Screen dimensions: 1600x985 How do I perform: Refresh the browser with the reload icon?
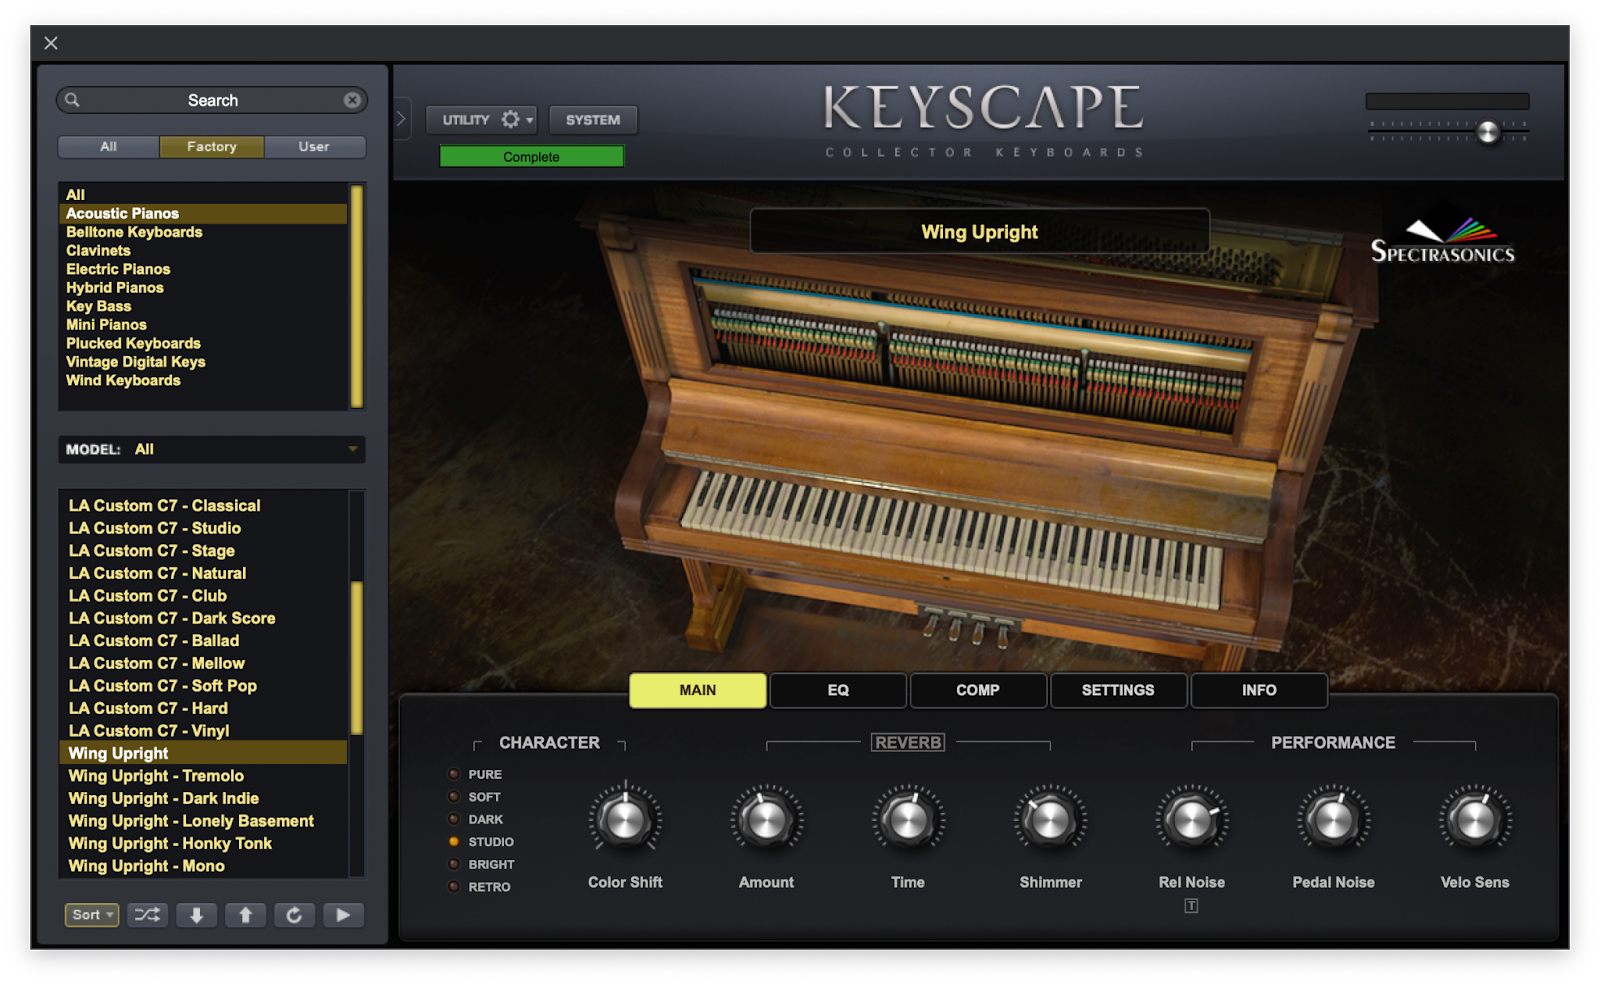point(294,915)
